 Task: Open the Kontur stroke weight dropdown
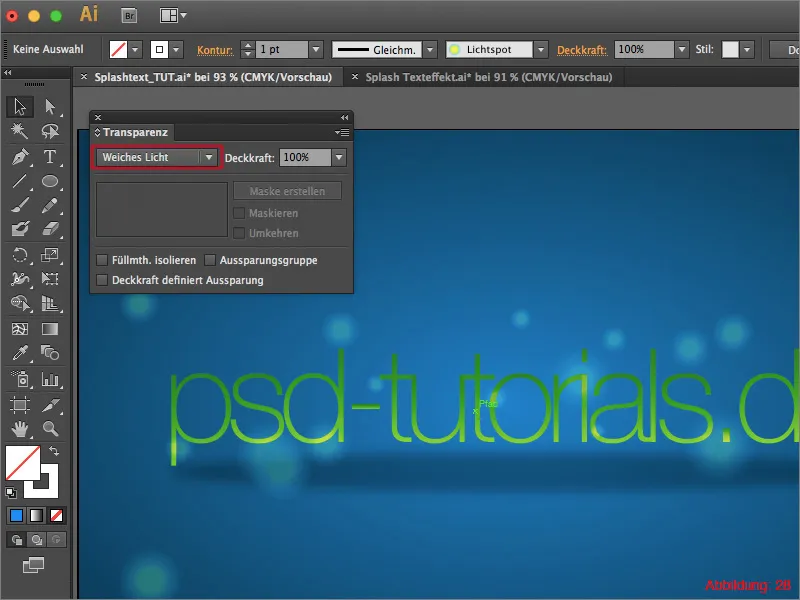pyautogui.click(x=316, y=49)
